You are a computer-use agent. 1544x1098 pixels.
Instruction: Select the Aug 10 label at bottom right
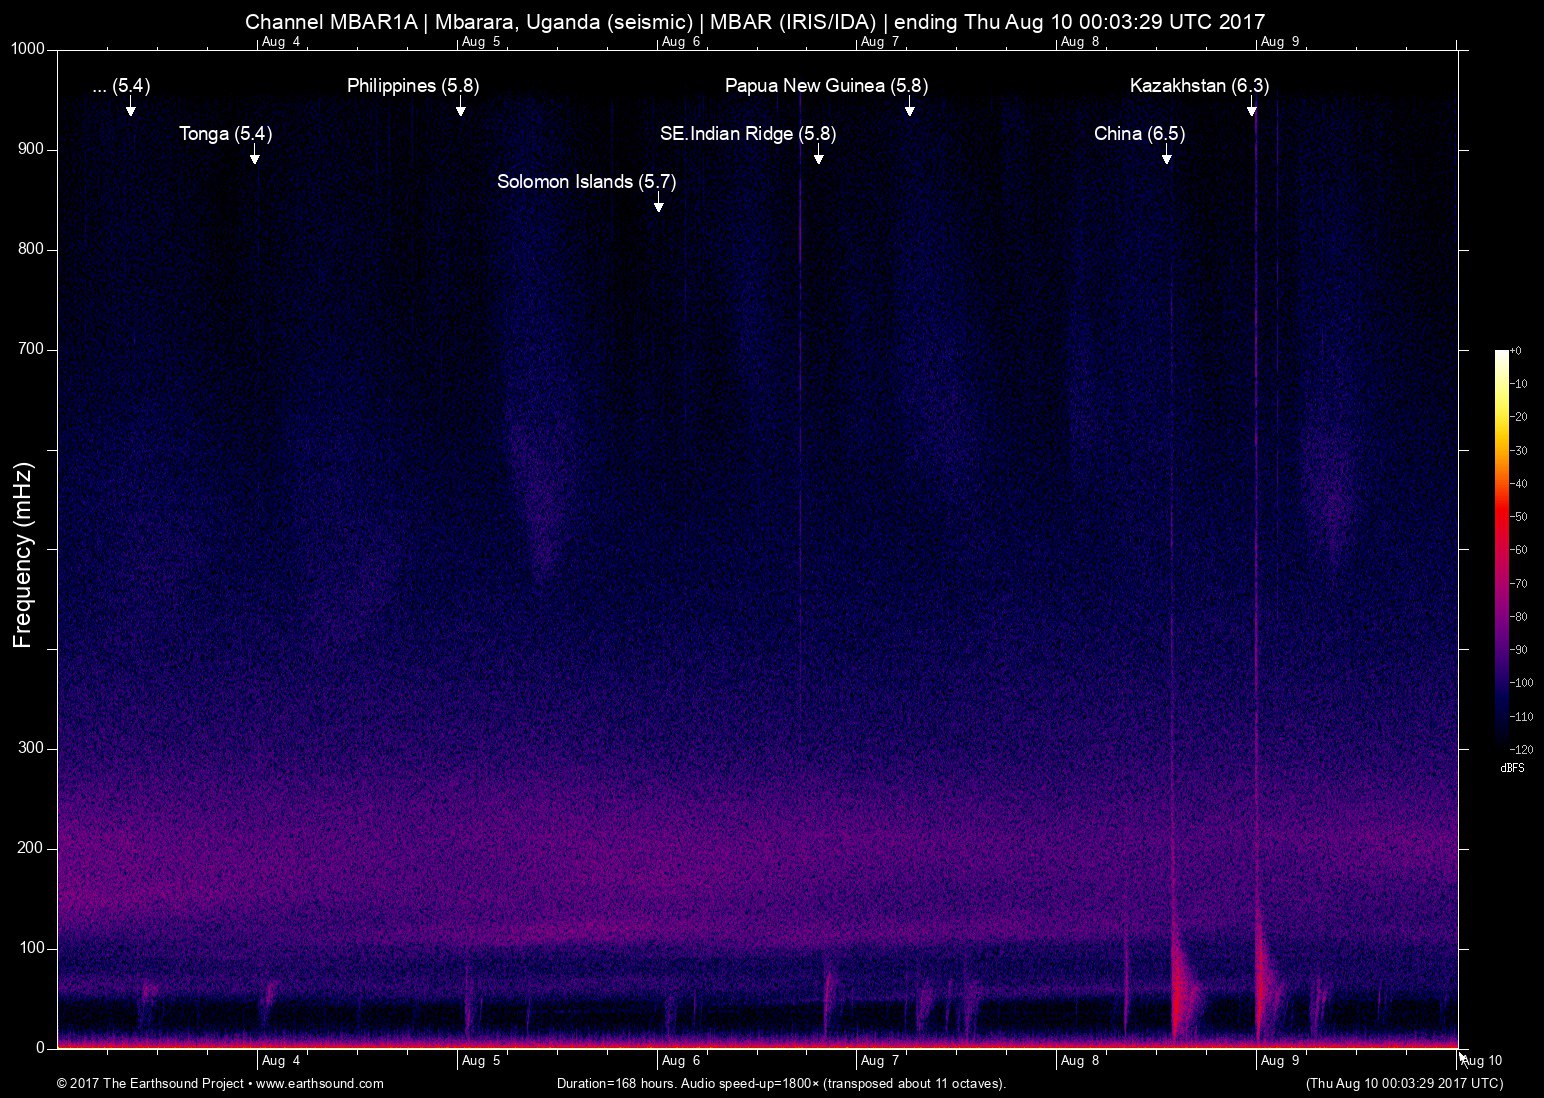point(1481,1061)
